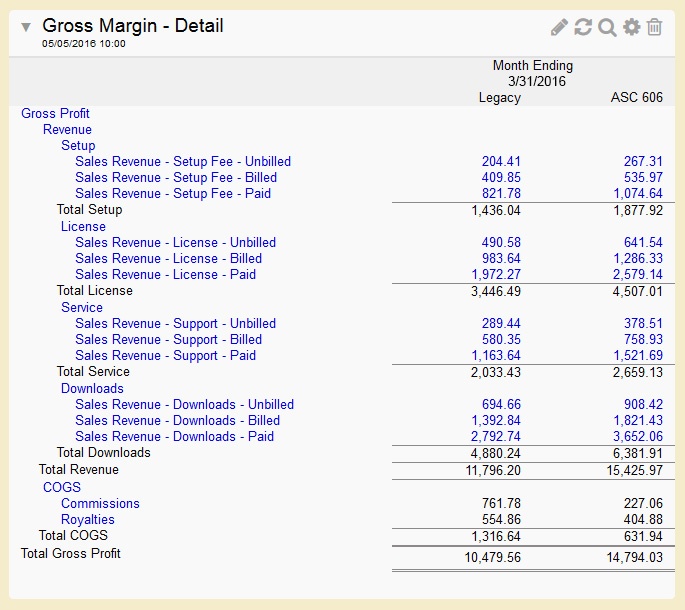Screen dimensions: 685x610
Task: Delete the widget with trash icon
Action: [654, 27]
